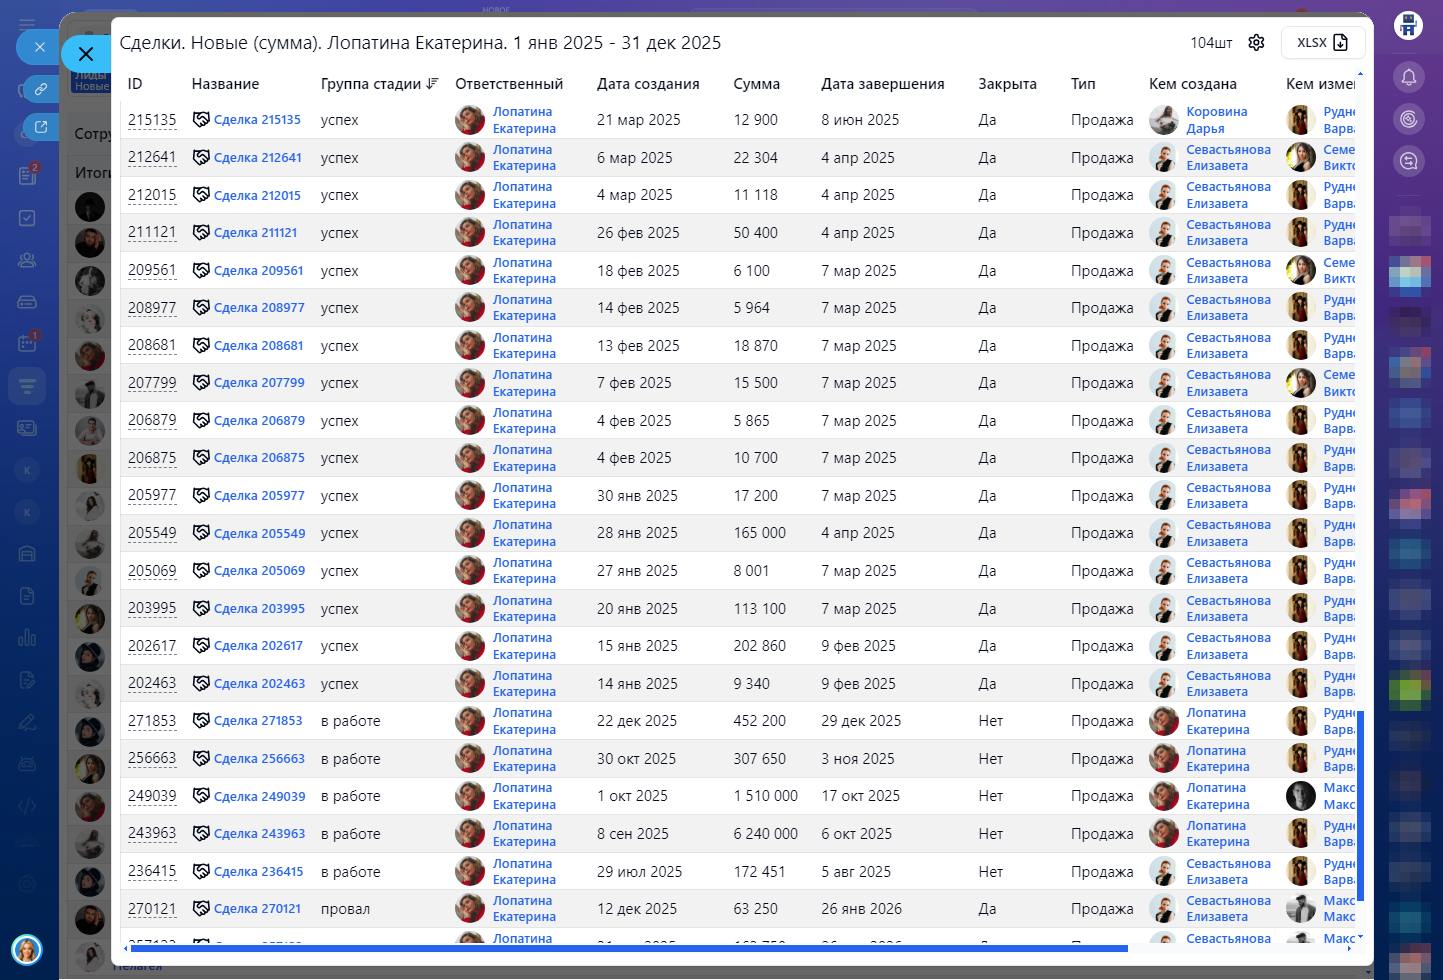The height and width of the screenshot is (980, 1443).
Task: Open the panel in a new window
Action: [x=41, y=127]
